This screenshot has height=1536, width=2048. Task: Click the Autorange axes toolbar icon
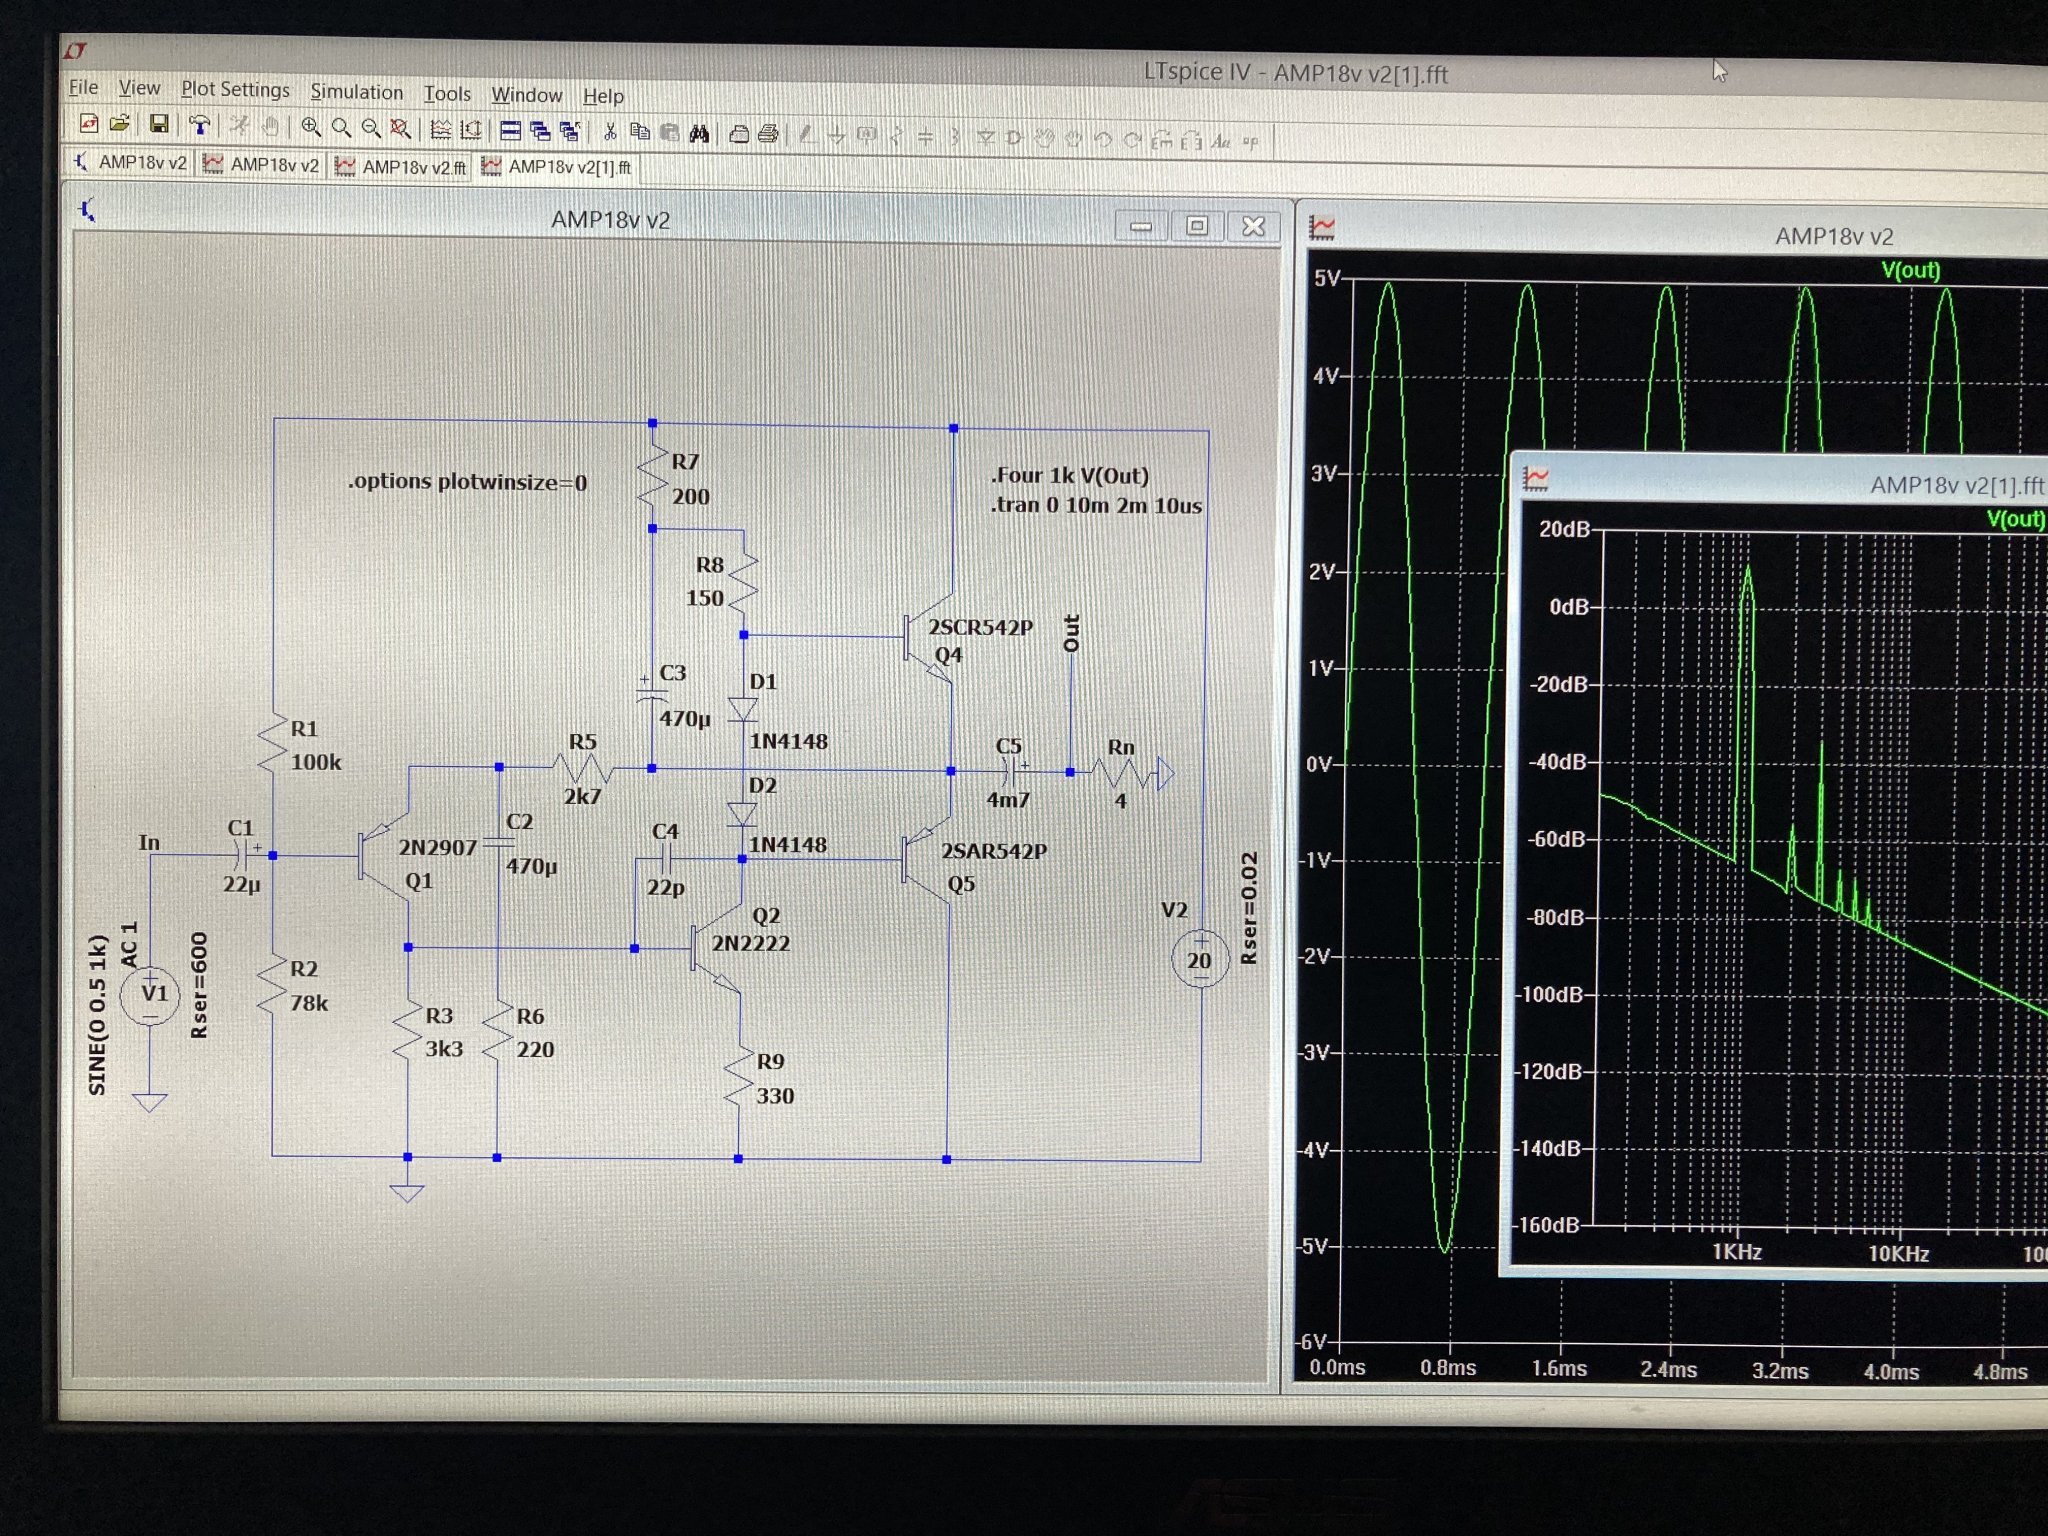click(471, 129)
